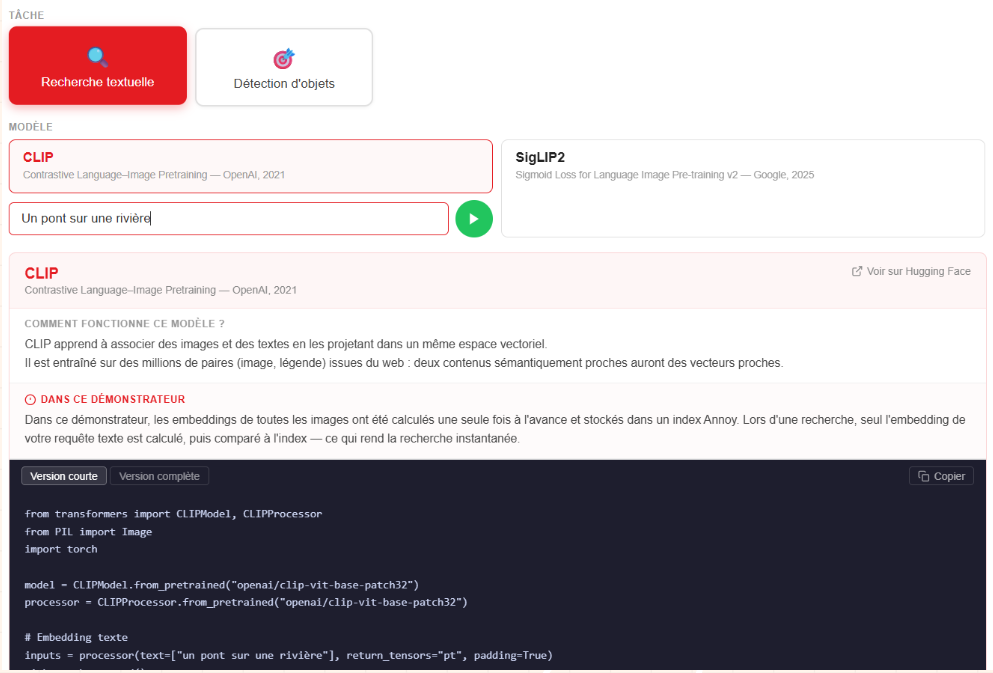Choose the SigLIP2 model card
The width and height of the screenshot is (993, 673).
click(x=743, y=189)
